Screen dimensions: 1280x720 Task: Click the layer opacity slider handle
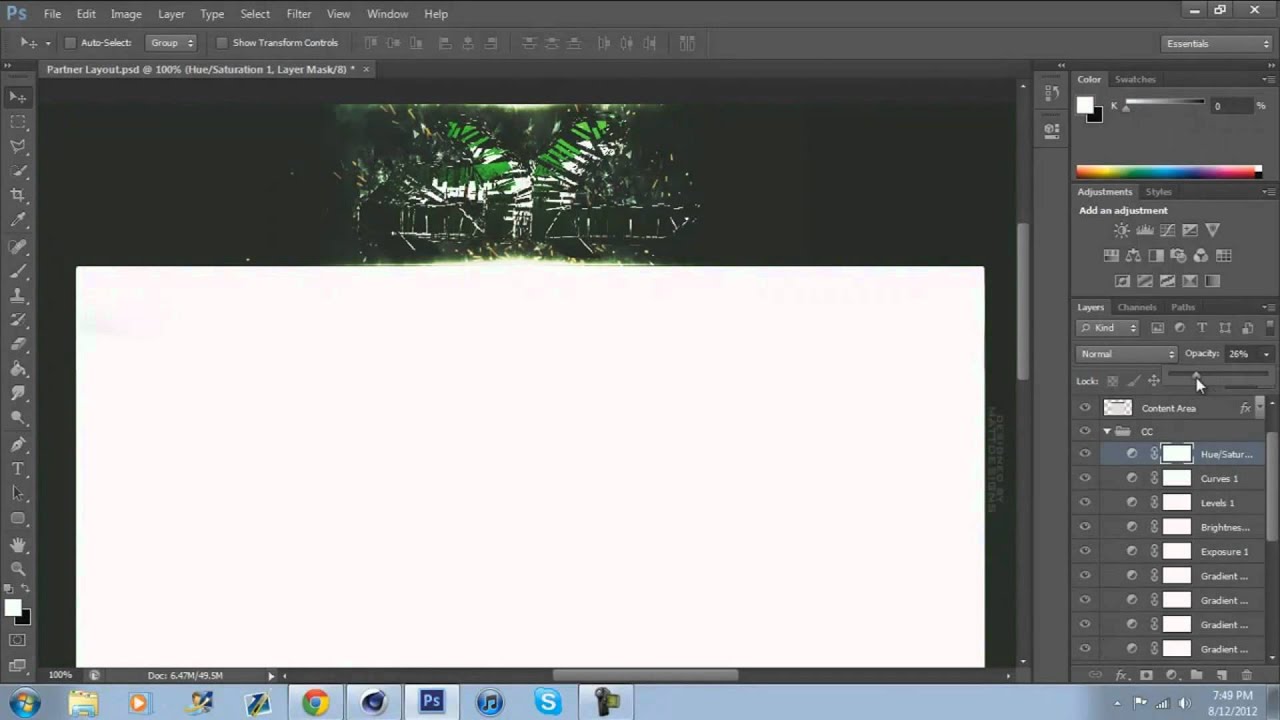[1197, 374]
